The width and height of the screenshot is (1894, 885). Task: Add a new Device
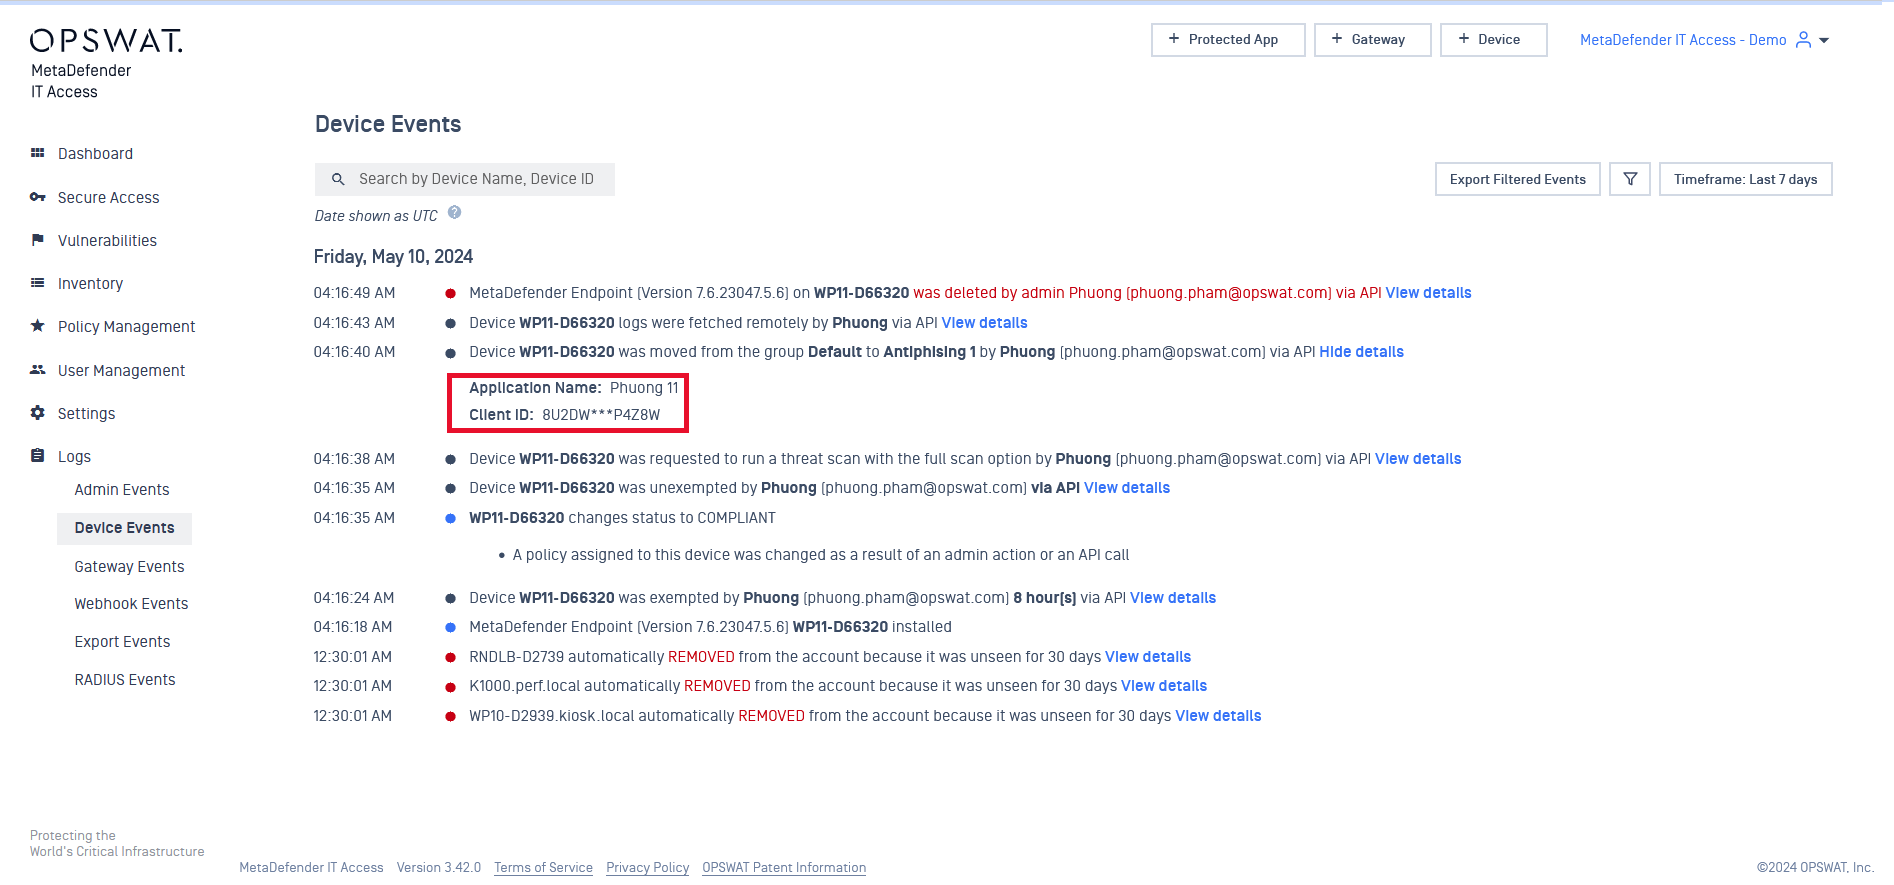(1493, 40)
